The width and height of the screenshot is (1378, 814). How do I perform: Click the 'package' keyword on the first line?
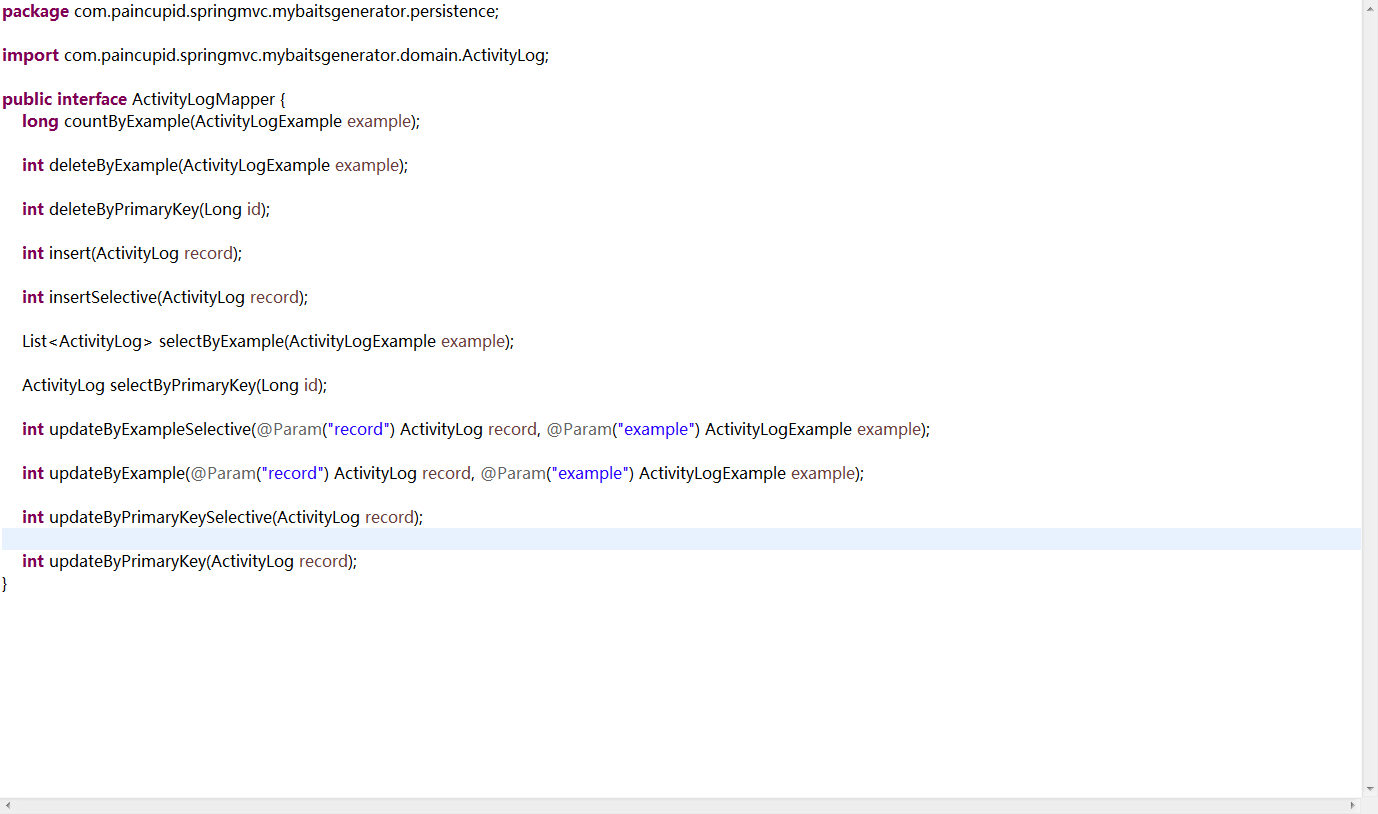[x=36, y=12]
